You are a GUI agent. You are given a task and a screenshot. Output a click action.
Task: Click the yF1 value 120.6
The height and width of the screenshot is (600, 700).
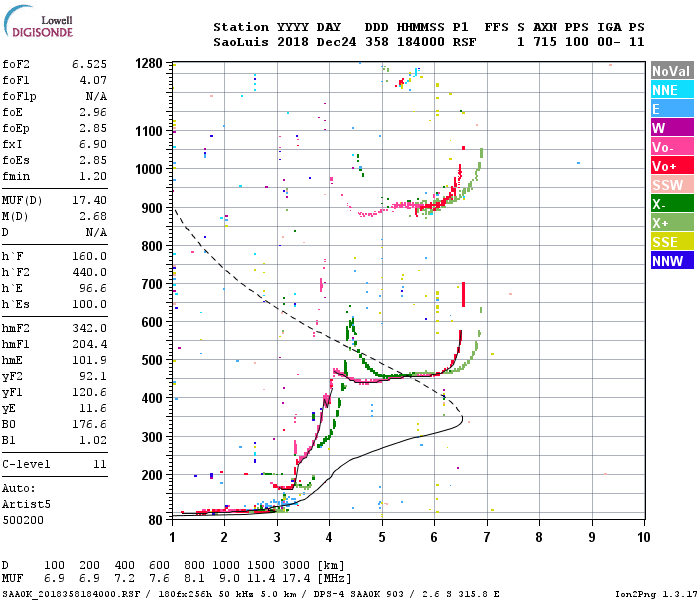click(x=89, y=392)
